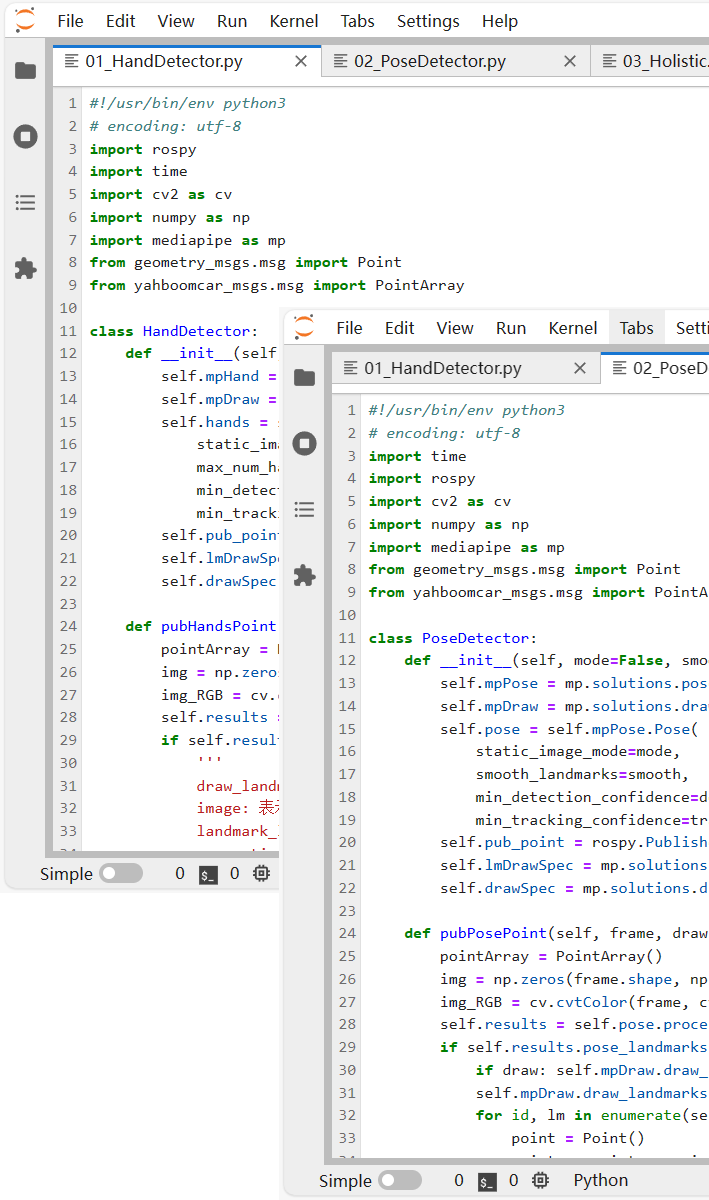Click 'import cv2 as cv' in back window editor
The height and width of the screenshot is (1200, 709).
161,194
